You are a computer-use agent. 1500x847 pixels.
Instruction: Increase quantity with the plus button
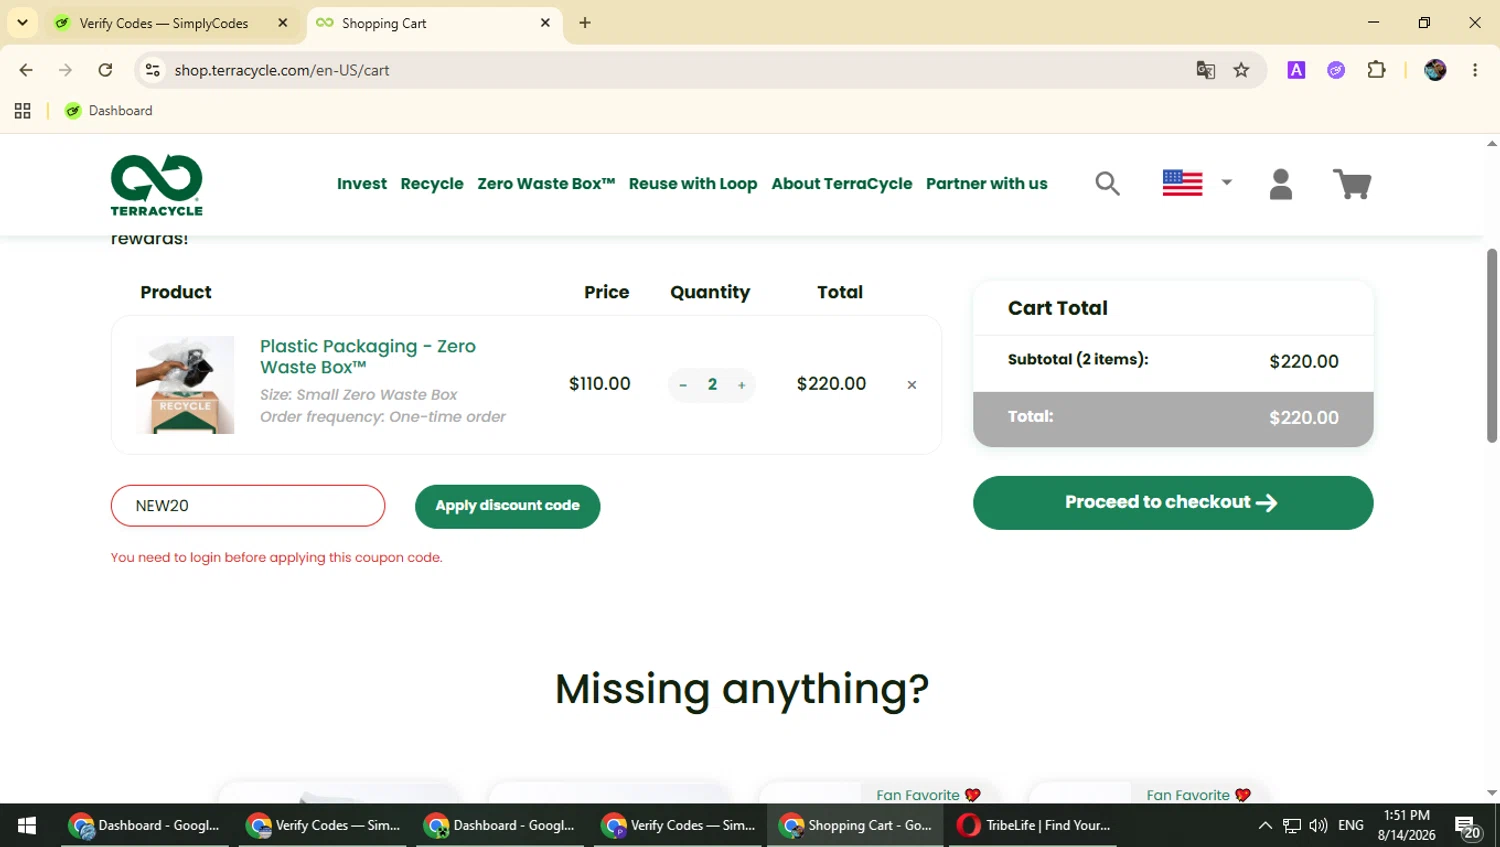pyautogui.click(x=742, y=385)
